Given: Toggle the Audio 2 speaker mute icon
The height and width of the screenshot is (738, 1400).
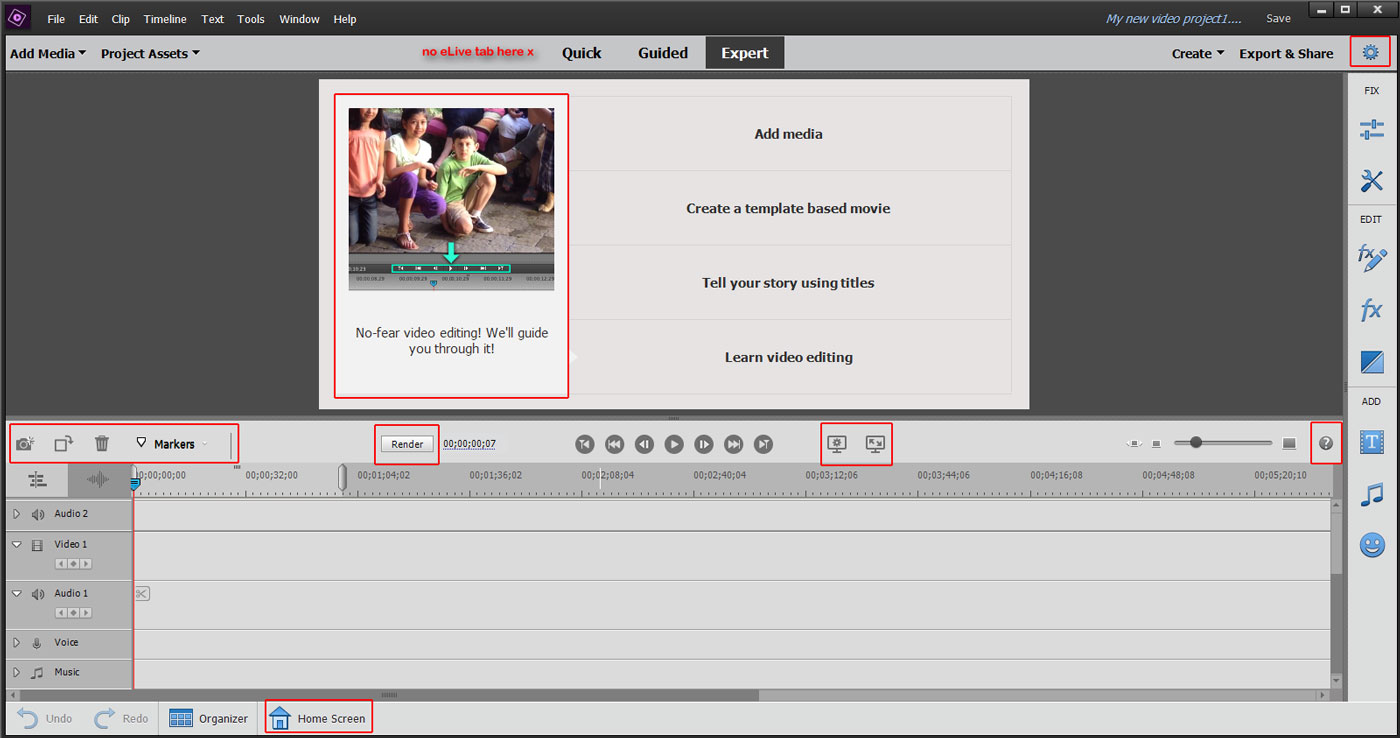Looking at the screenshot, I should pyautogui.click(x=38, y=514).
